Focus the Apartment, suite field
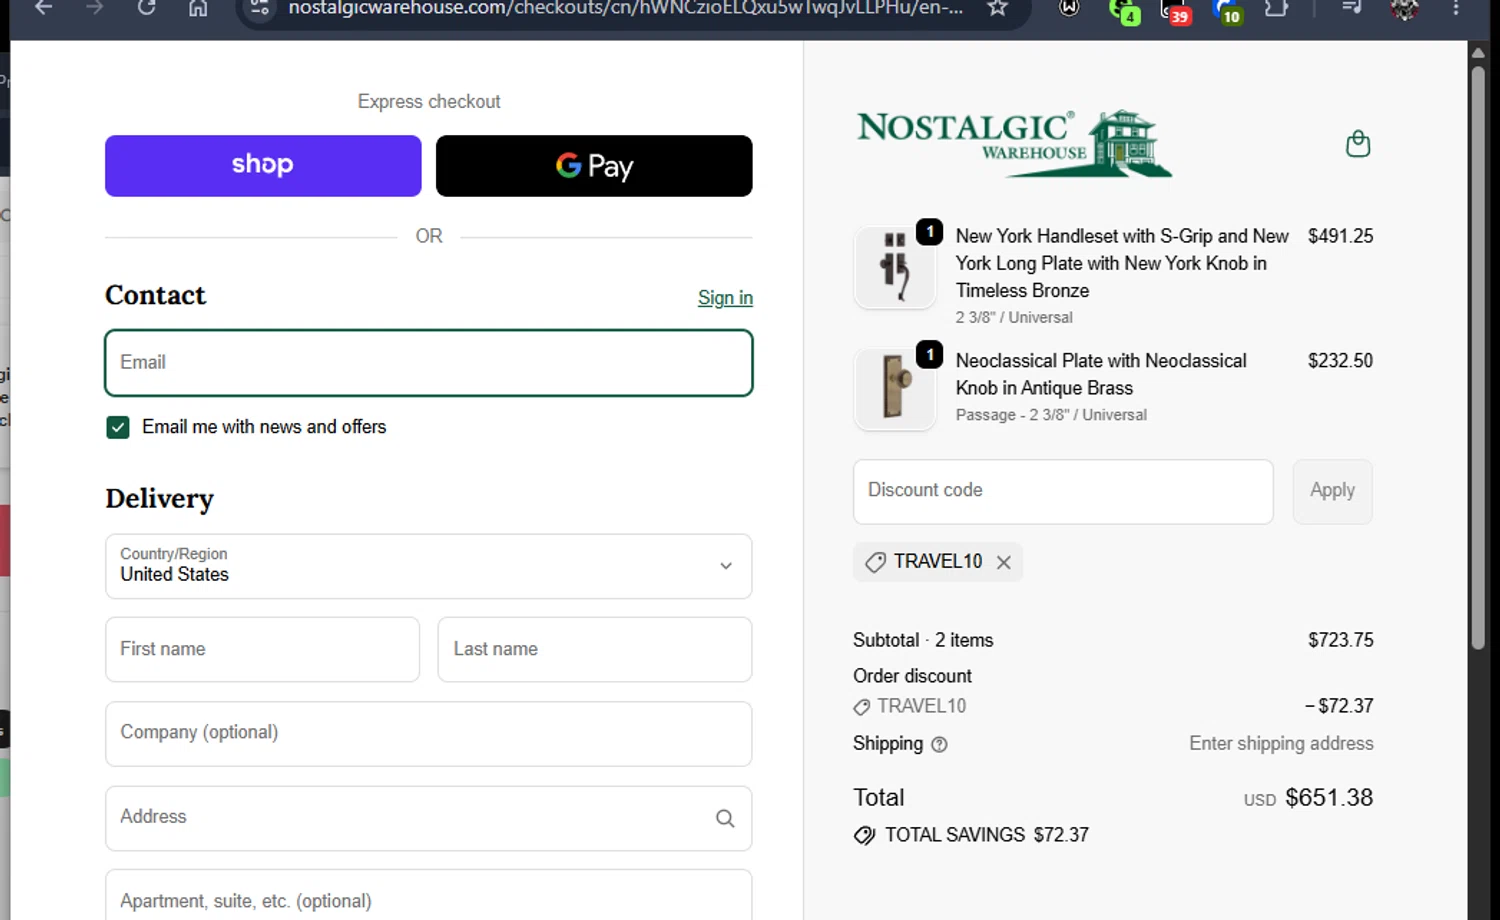Screen dimensions: 1500x920 point(429,896)
